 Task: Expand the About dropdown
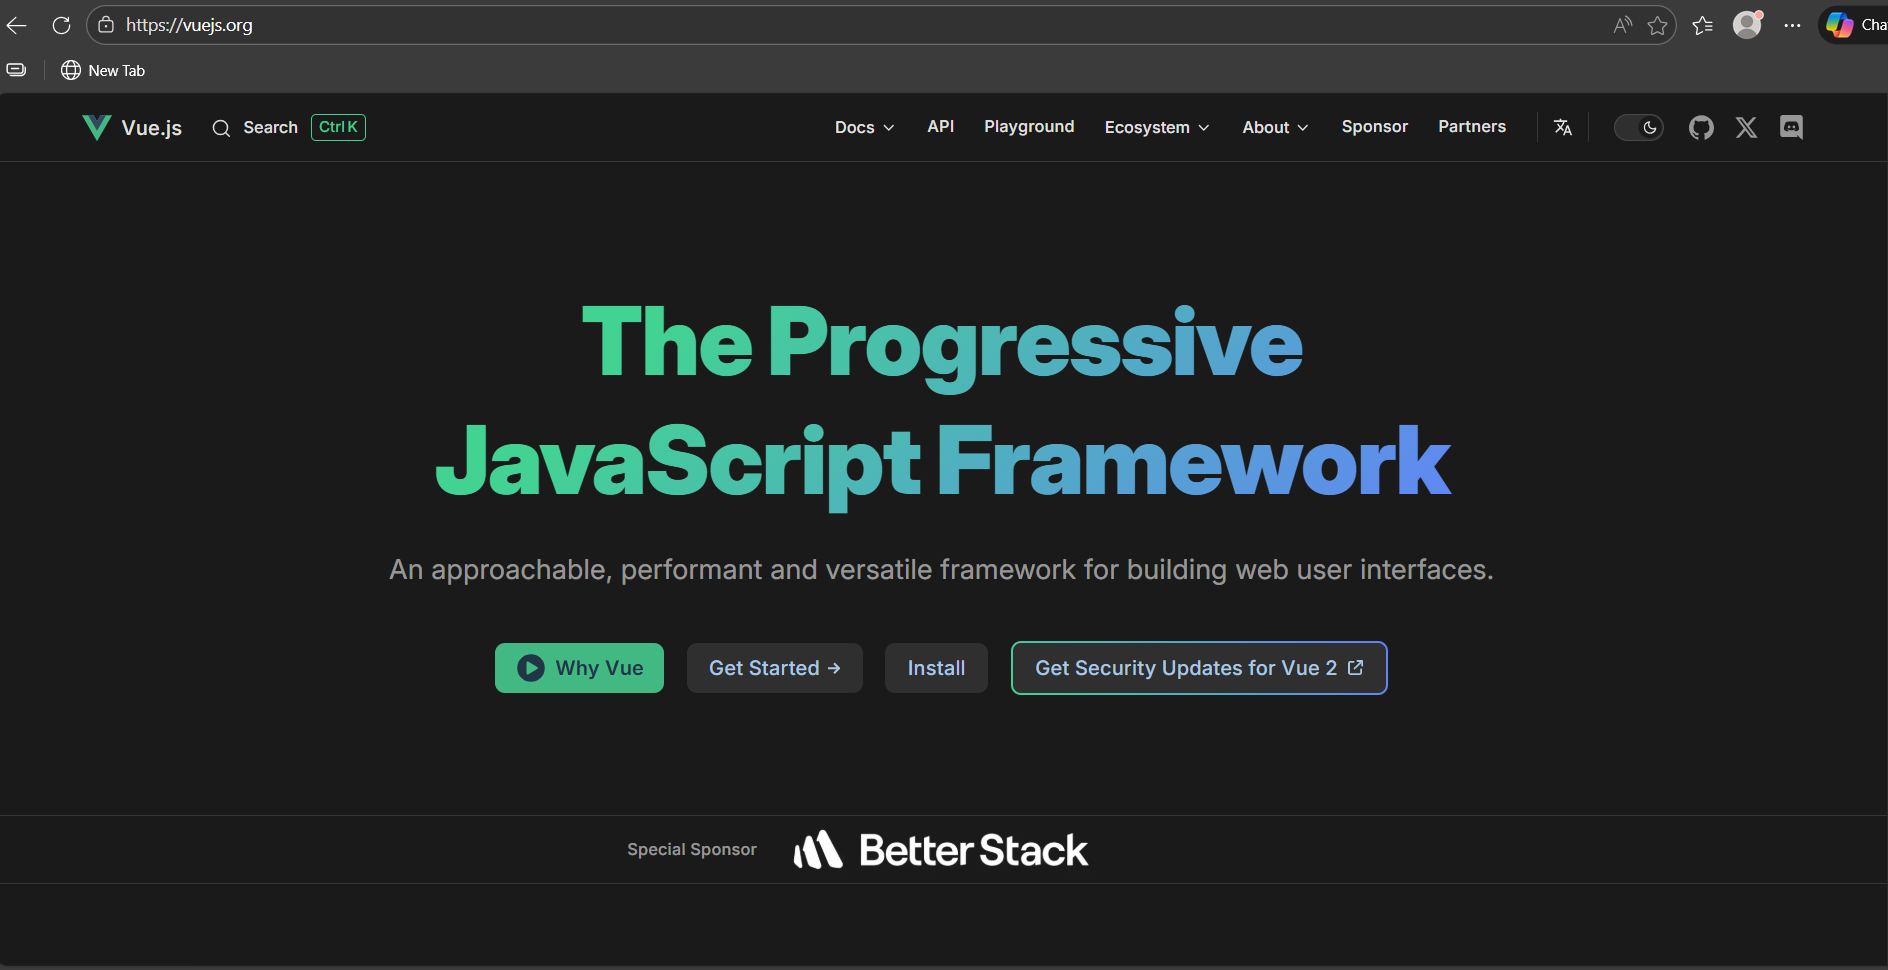1274,127
